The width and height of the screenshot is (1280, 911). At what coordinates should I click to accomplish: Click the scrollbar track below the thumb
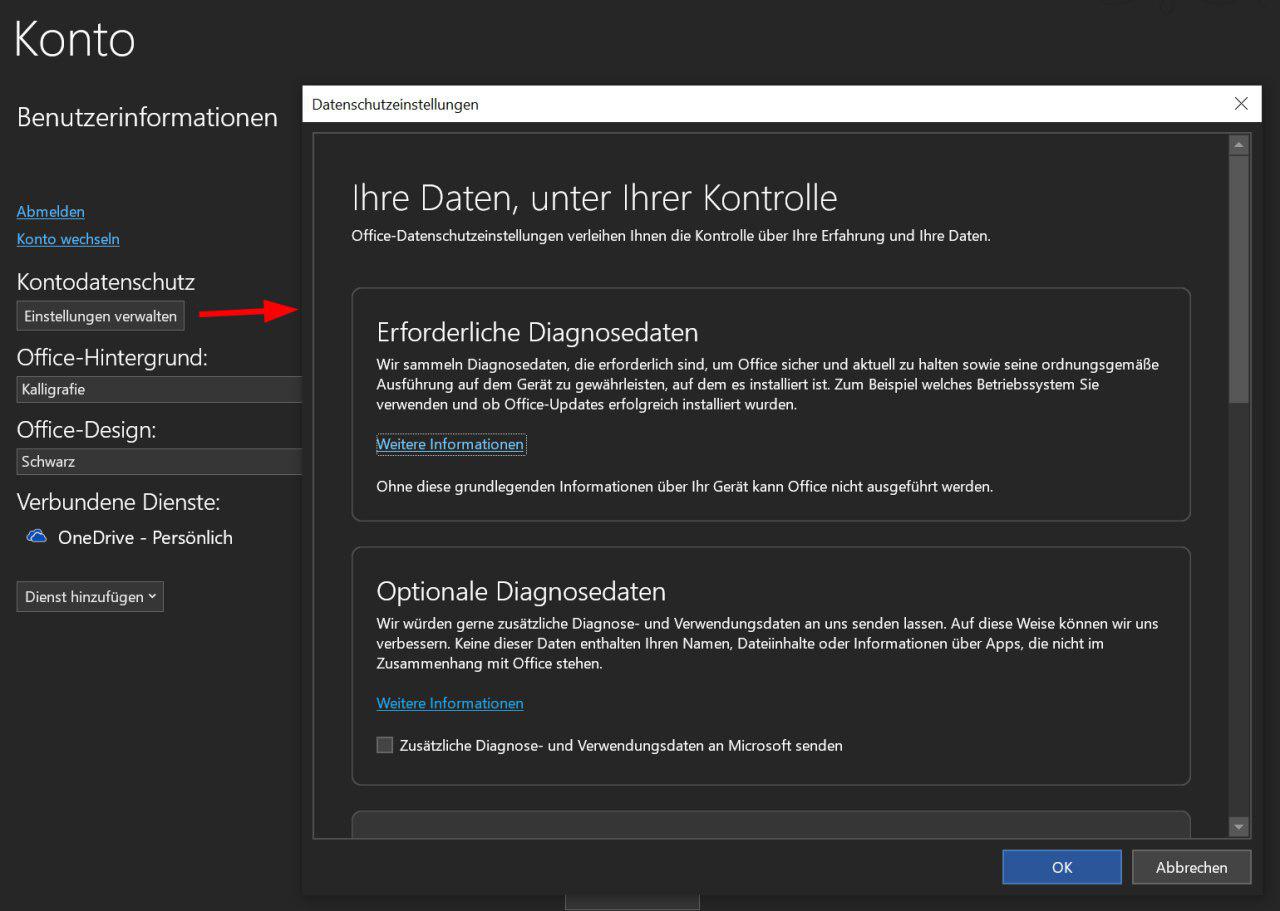tap(1239, 600)
